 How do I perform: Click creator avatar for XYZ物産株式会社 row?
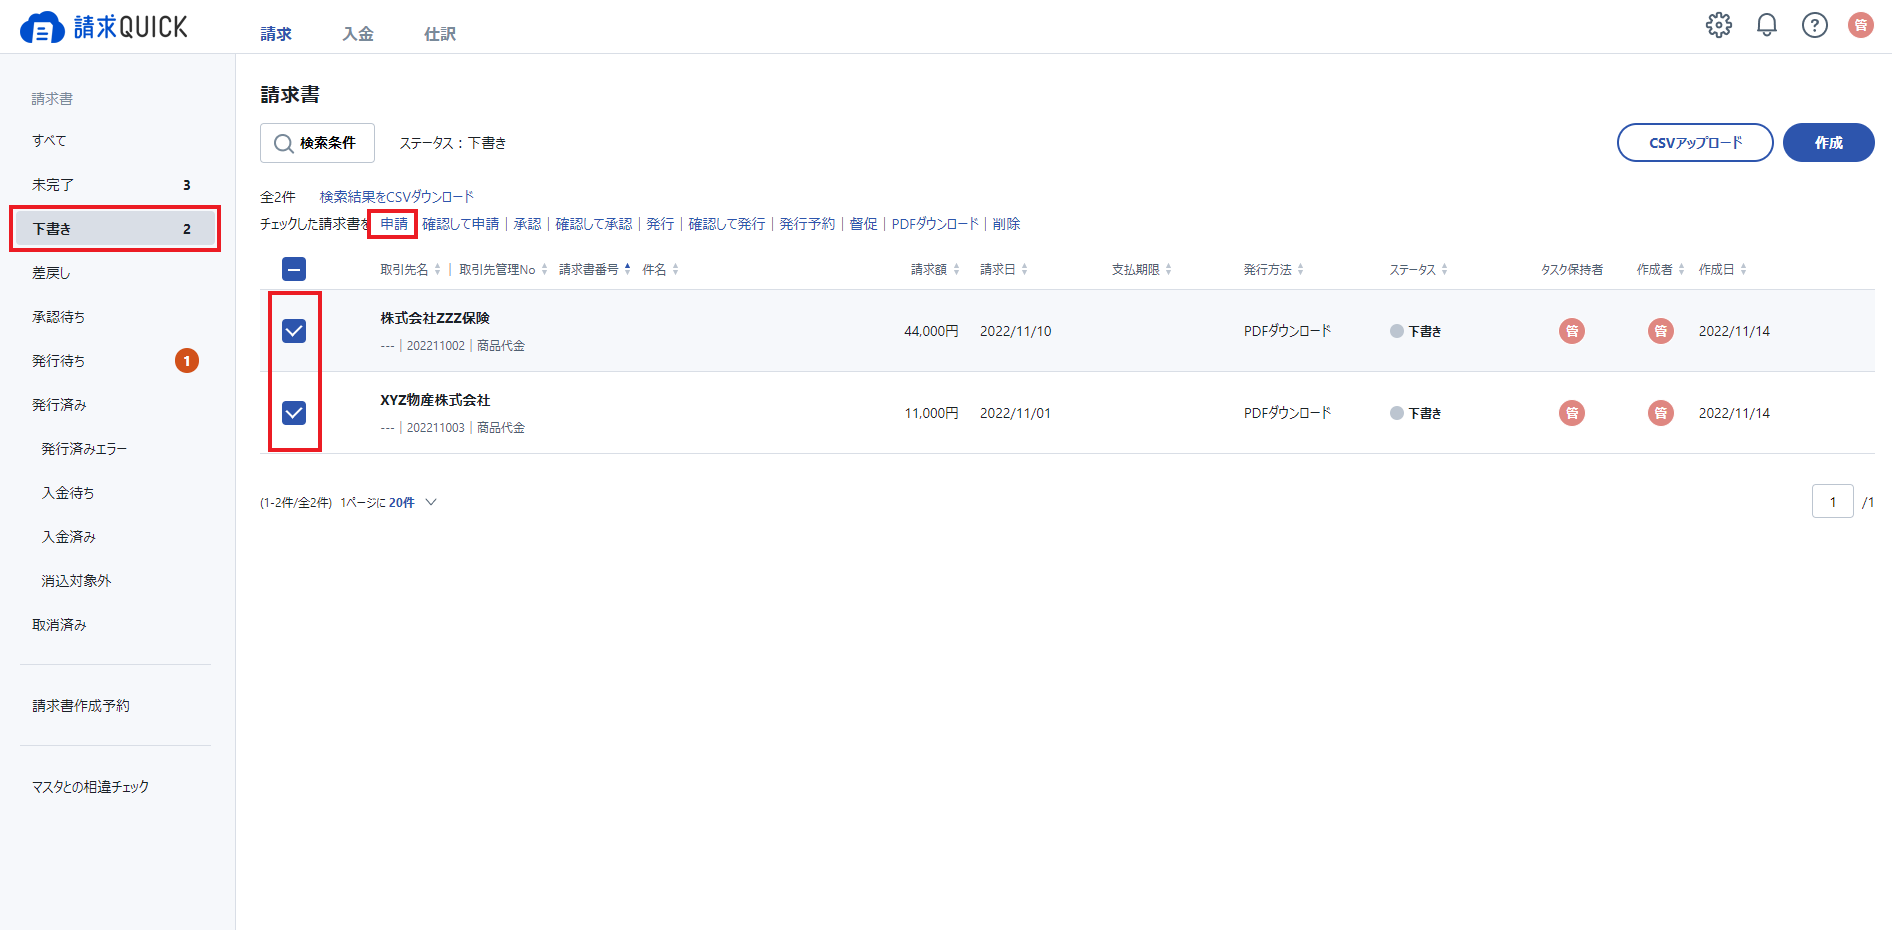tap(1661, 413)
